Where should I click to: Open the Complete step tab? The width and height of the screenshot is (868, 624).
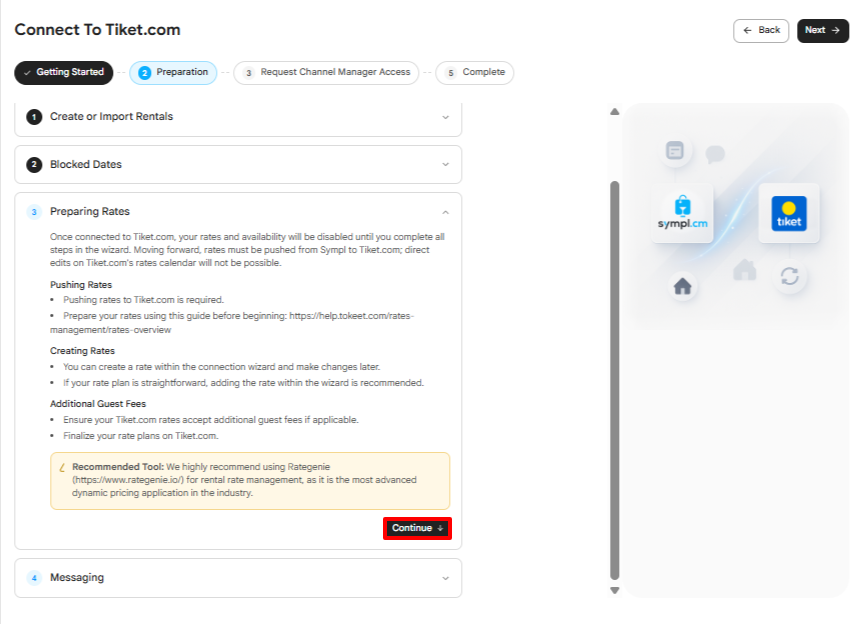click(475, 73)
